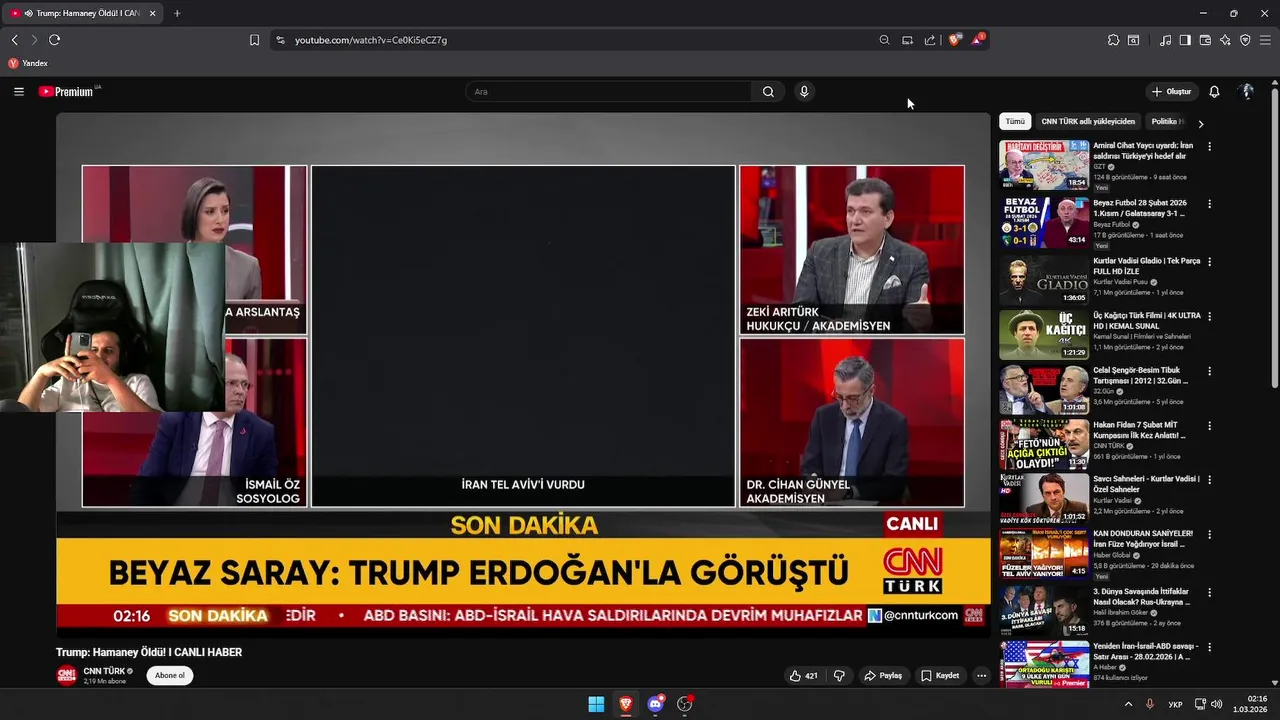
Task: Show more filter chips with right chevron
Action: tap(1201, 123)
